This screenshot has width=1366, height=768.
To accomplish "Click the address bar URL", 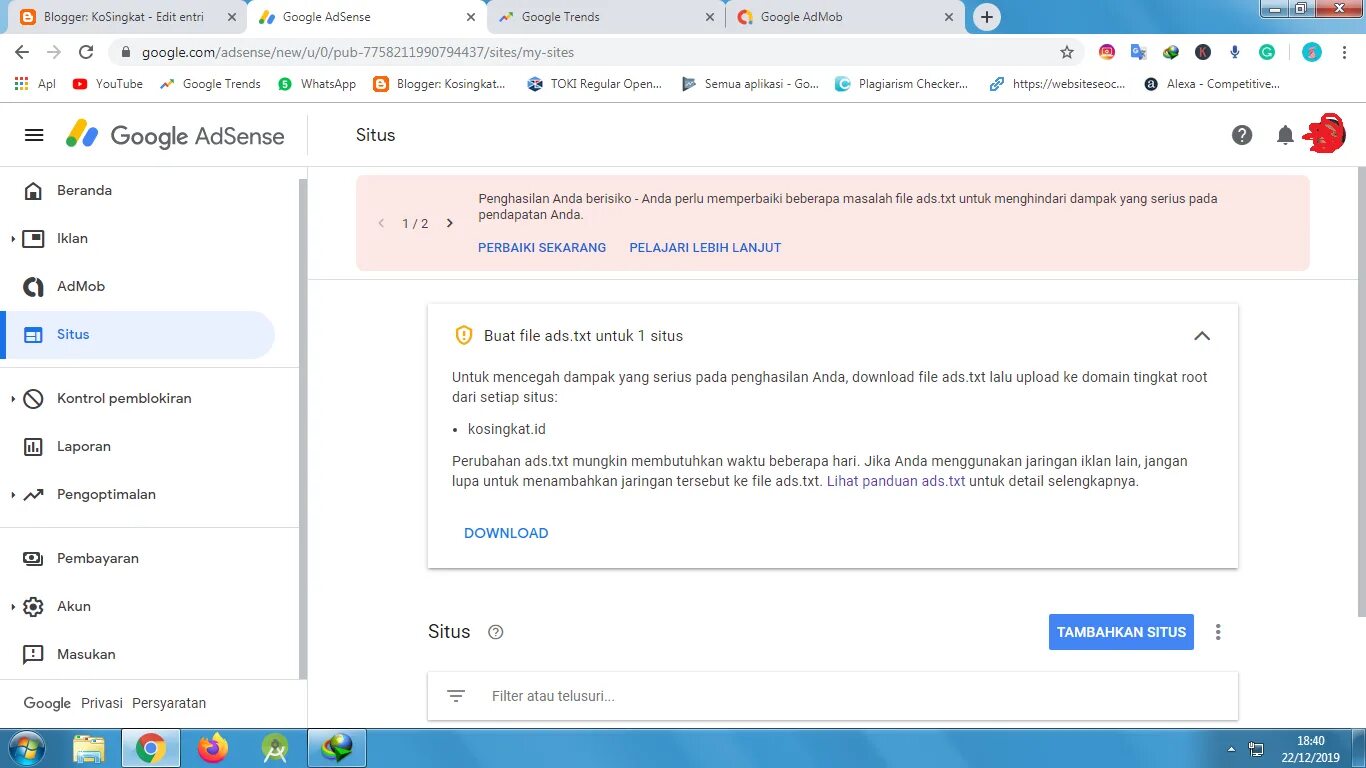I will (x=358, y=52).
